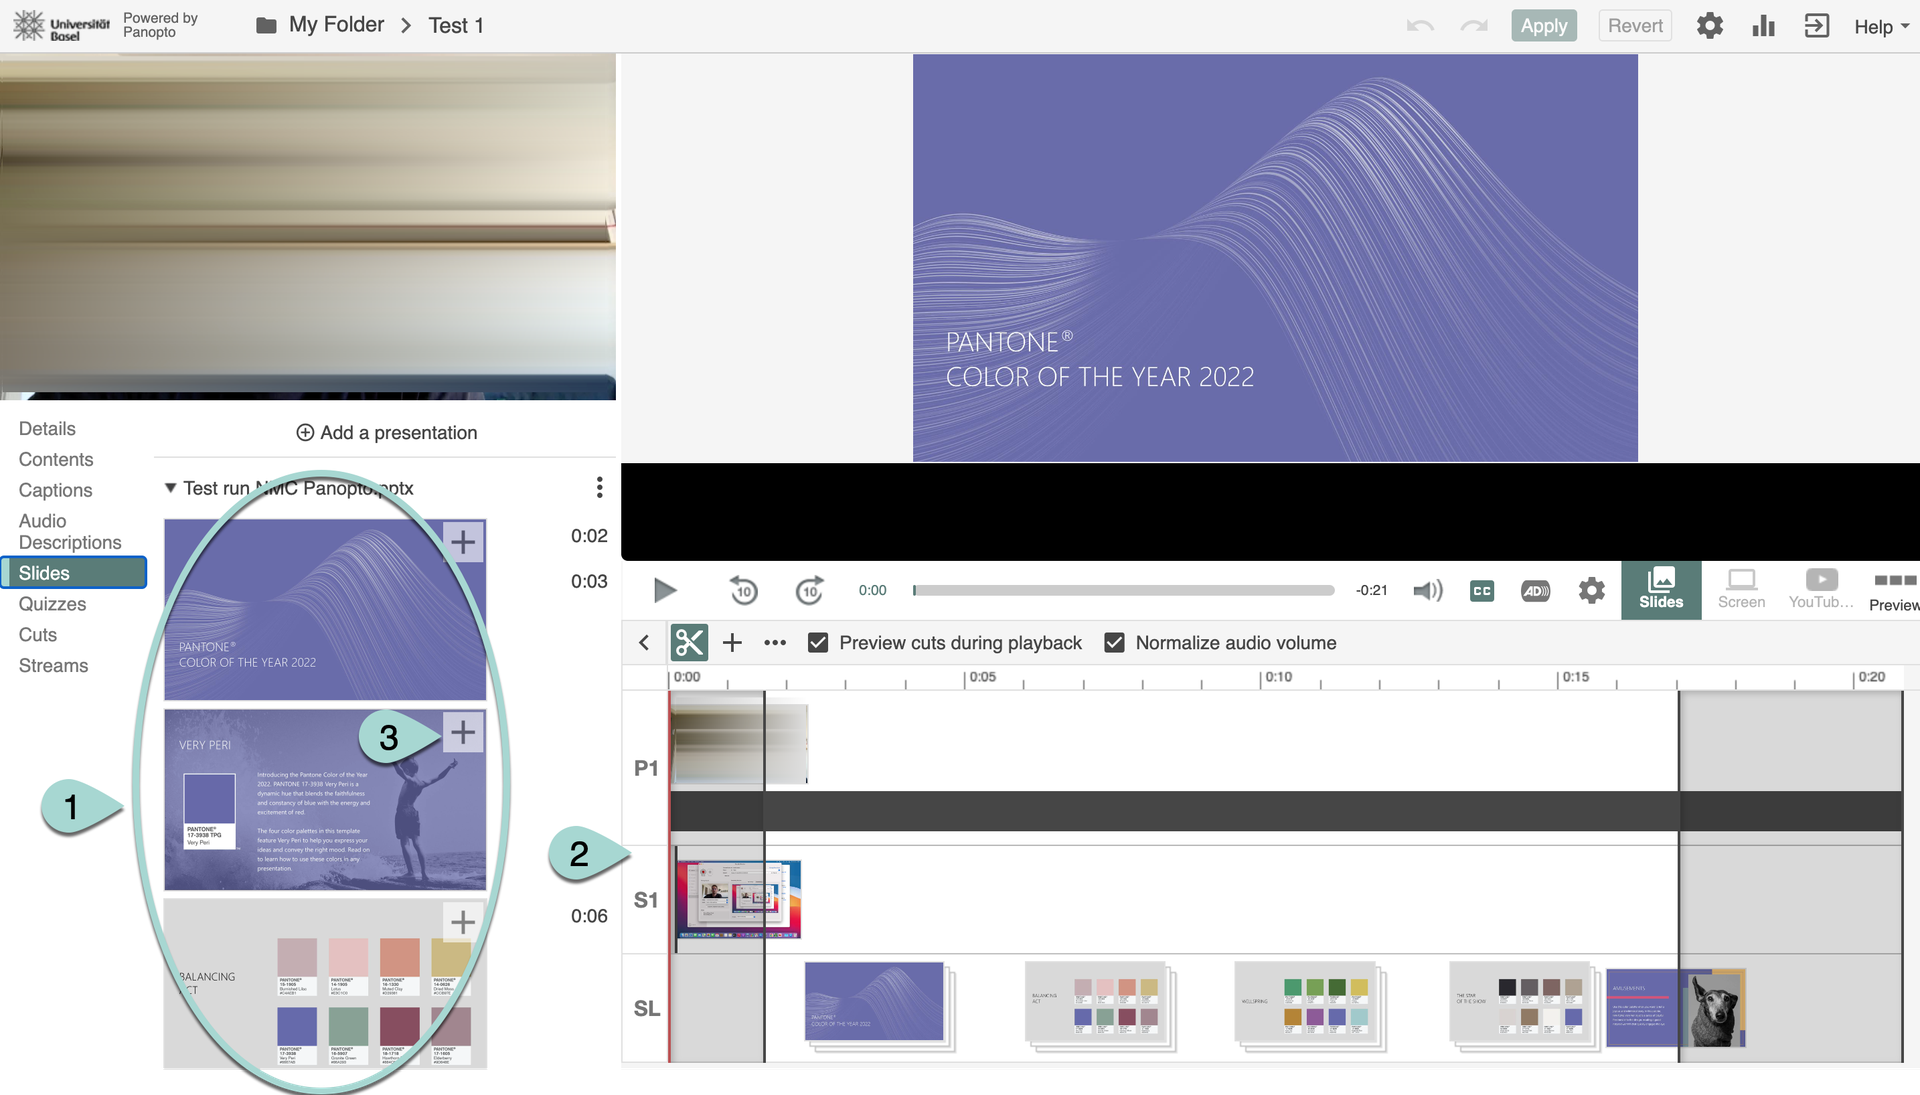
Task: Open player settings gear beside AD icon
Action: click(x=1591, y=591)
